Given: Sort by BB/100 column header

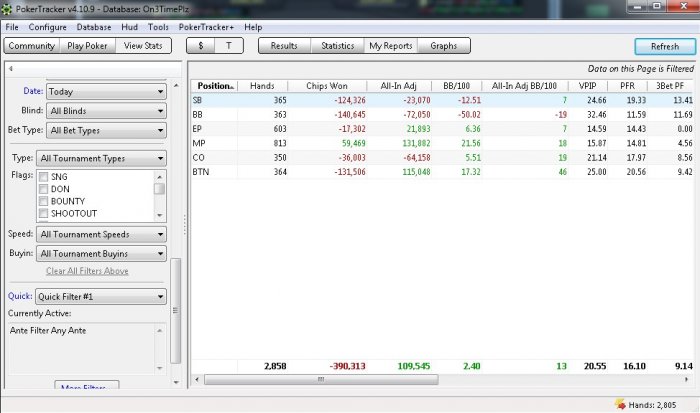Looking at the screenshot, I should pyautogui.click(x=457, y=86).
